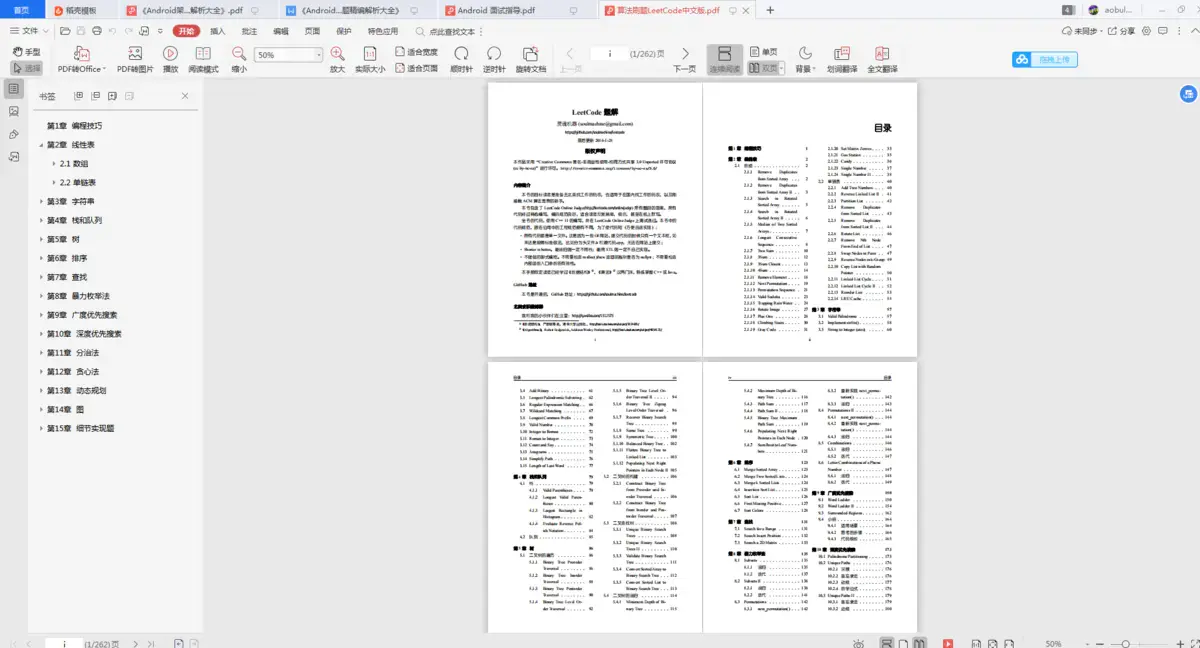Image resolution: width=1200 pixels, height=648 pixels.
Task: Open the 保护 protect tab
Action: tap(344, 31)
